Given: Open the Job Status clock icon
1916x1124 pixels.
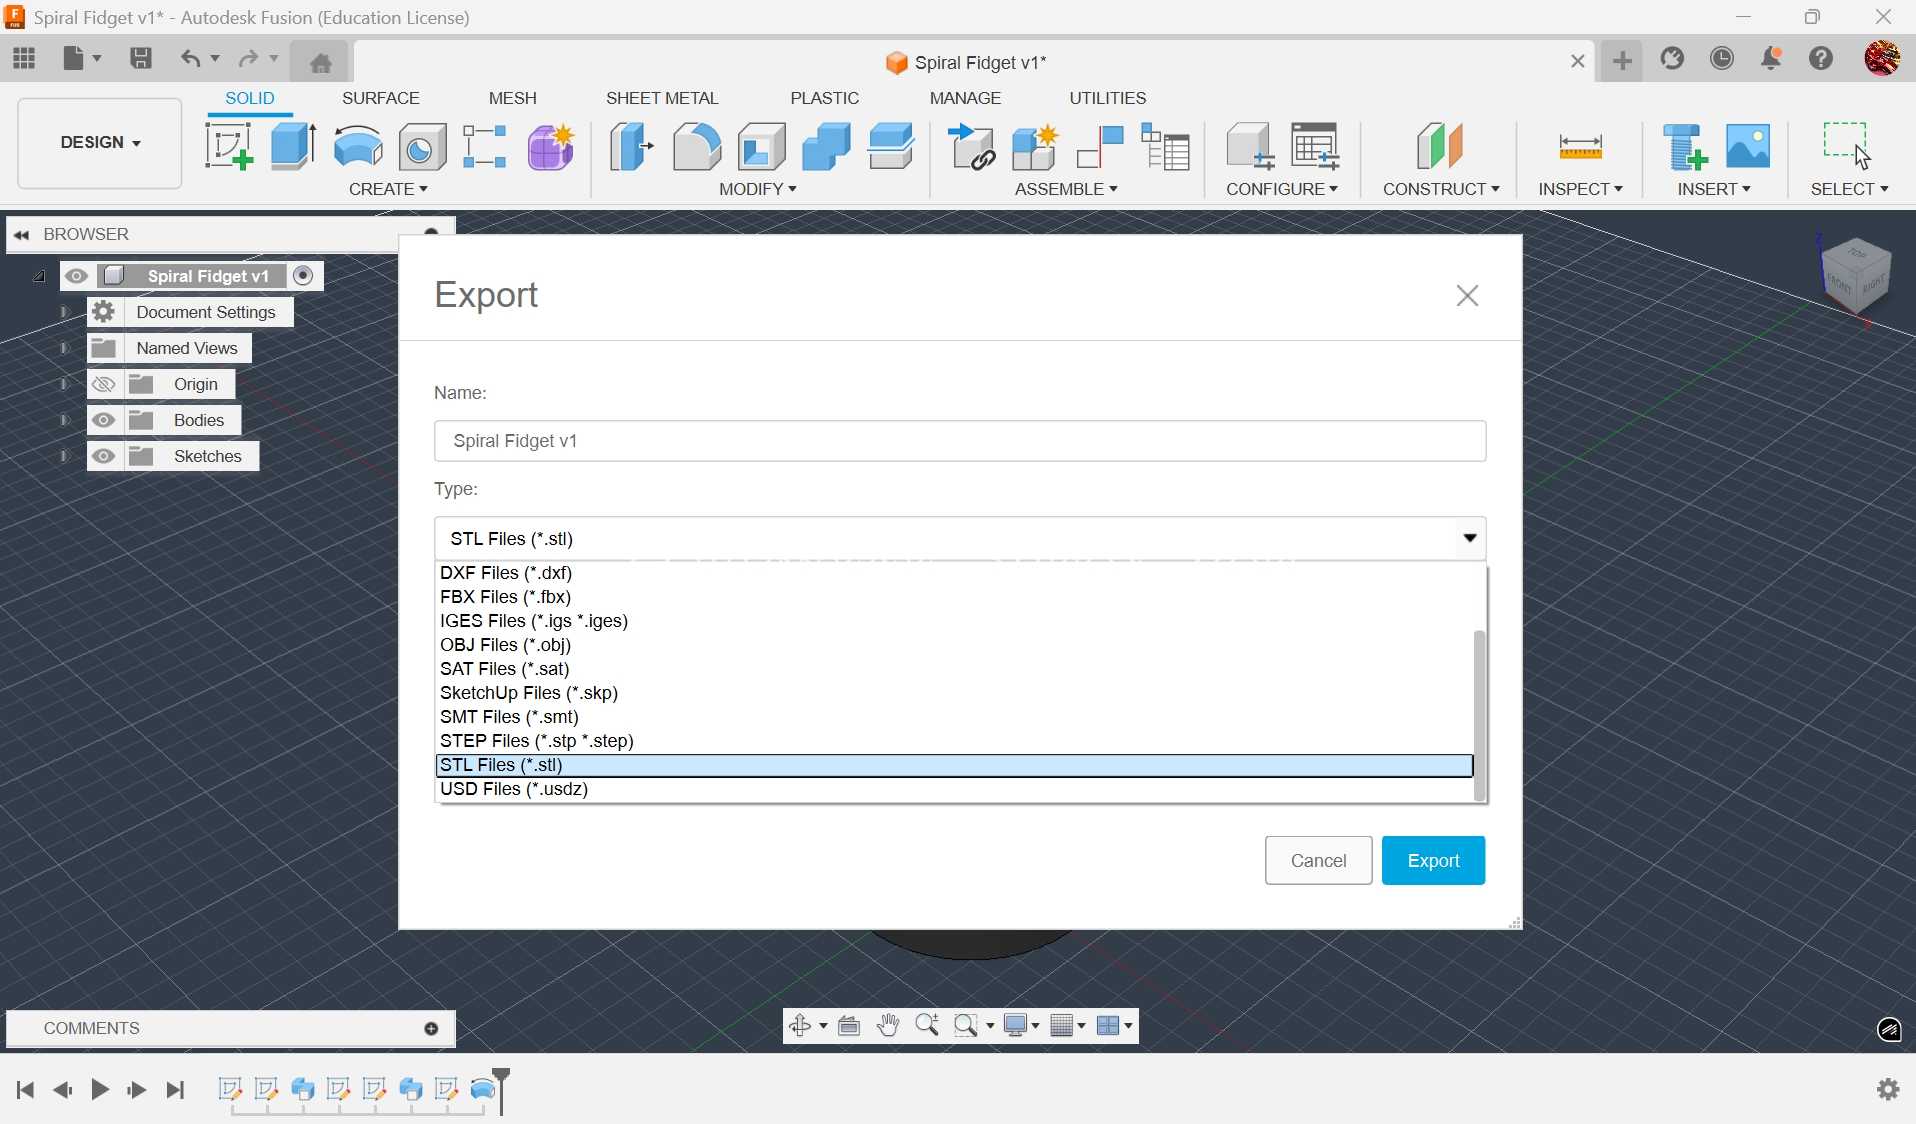Looking at the screenshot, I should pyautogui.click(x=1722, y=58).
